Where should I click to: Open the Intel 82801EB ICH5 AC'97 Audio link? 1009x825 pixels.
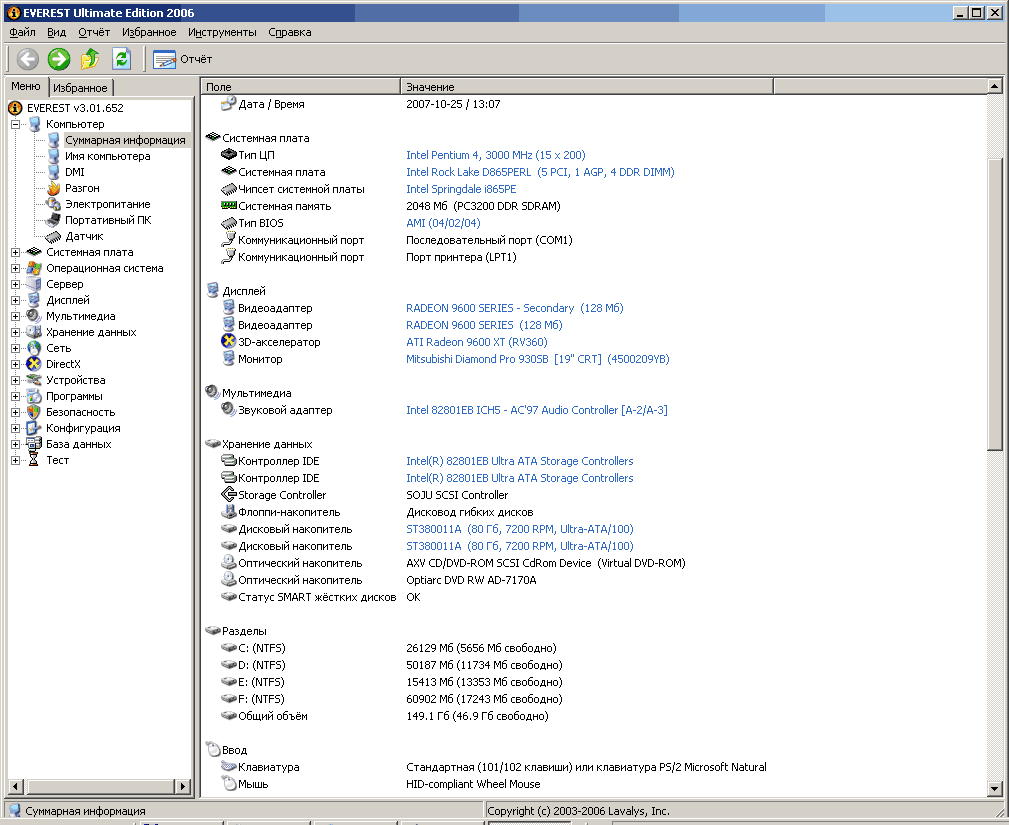537,410
